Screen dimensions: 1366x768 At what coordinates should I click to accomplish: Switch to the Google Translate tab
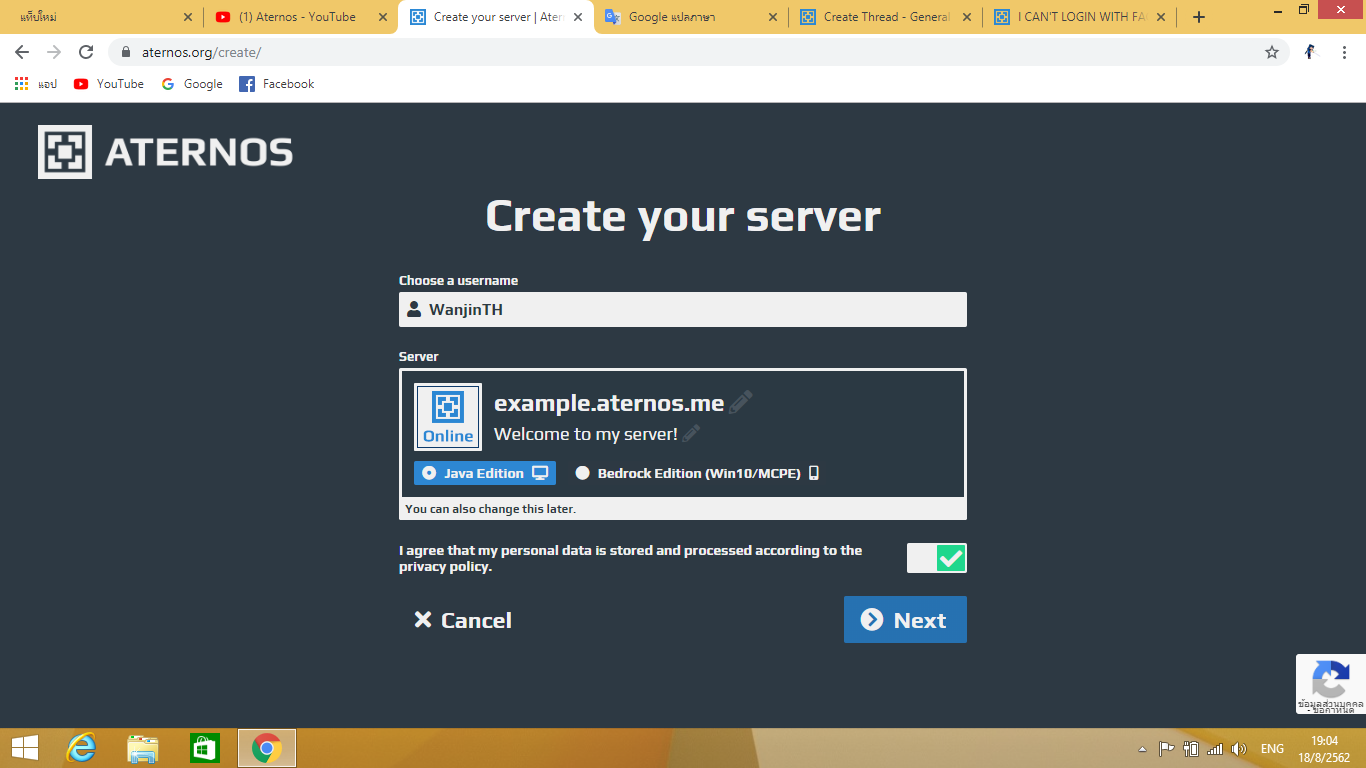tap(690, 17)
